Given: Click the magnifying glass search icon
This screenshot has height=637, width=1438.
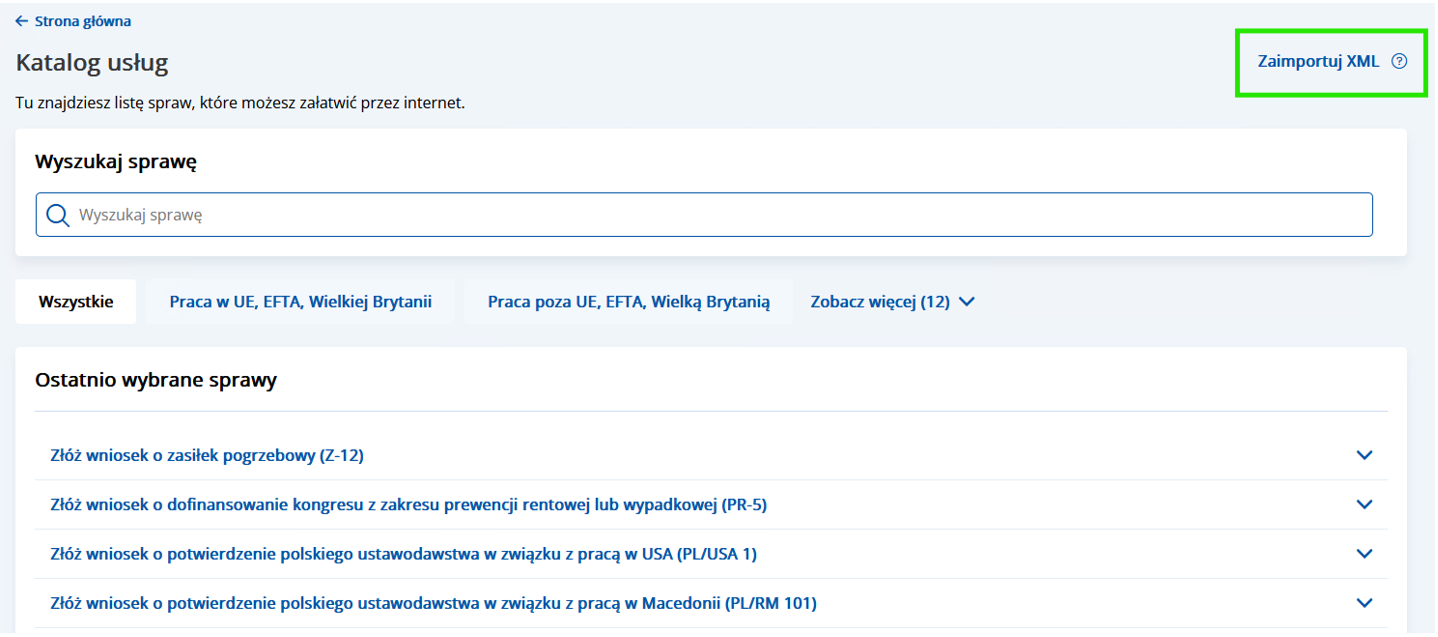Looking at the screenshot, I should 58,215.
